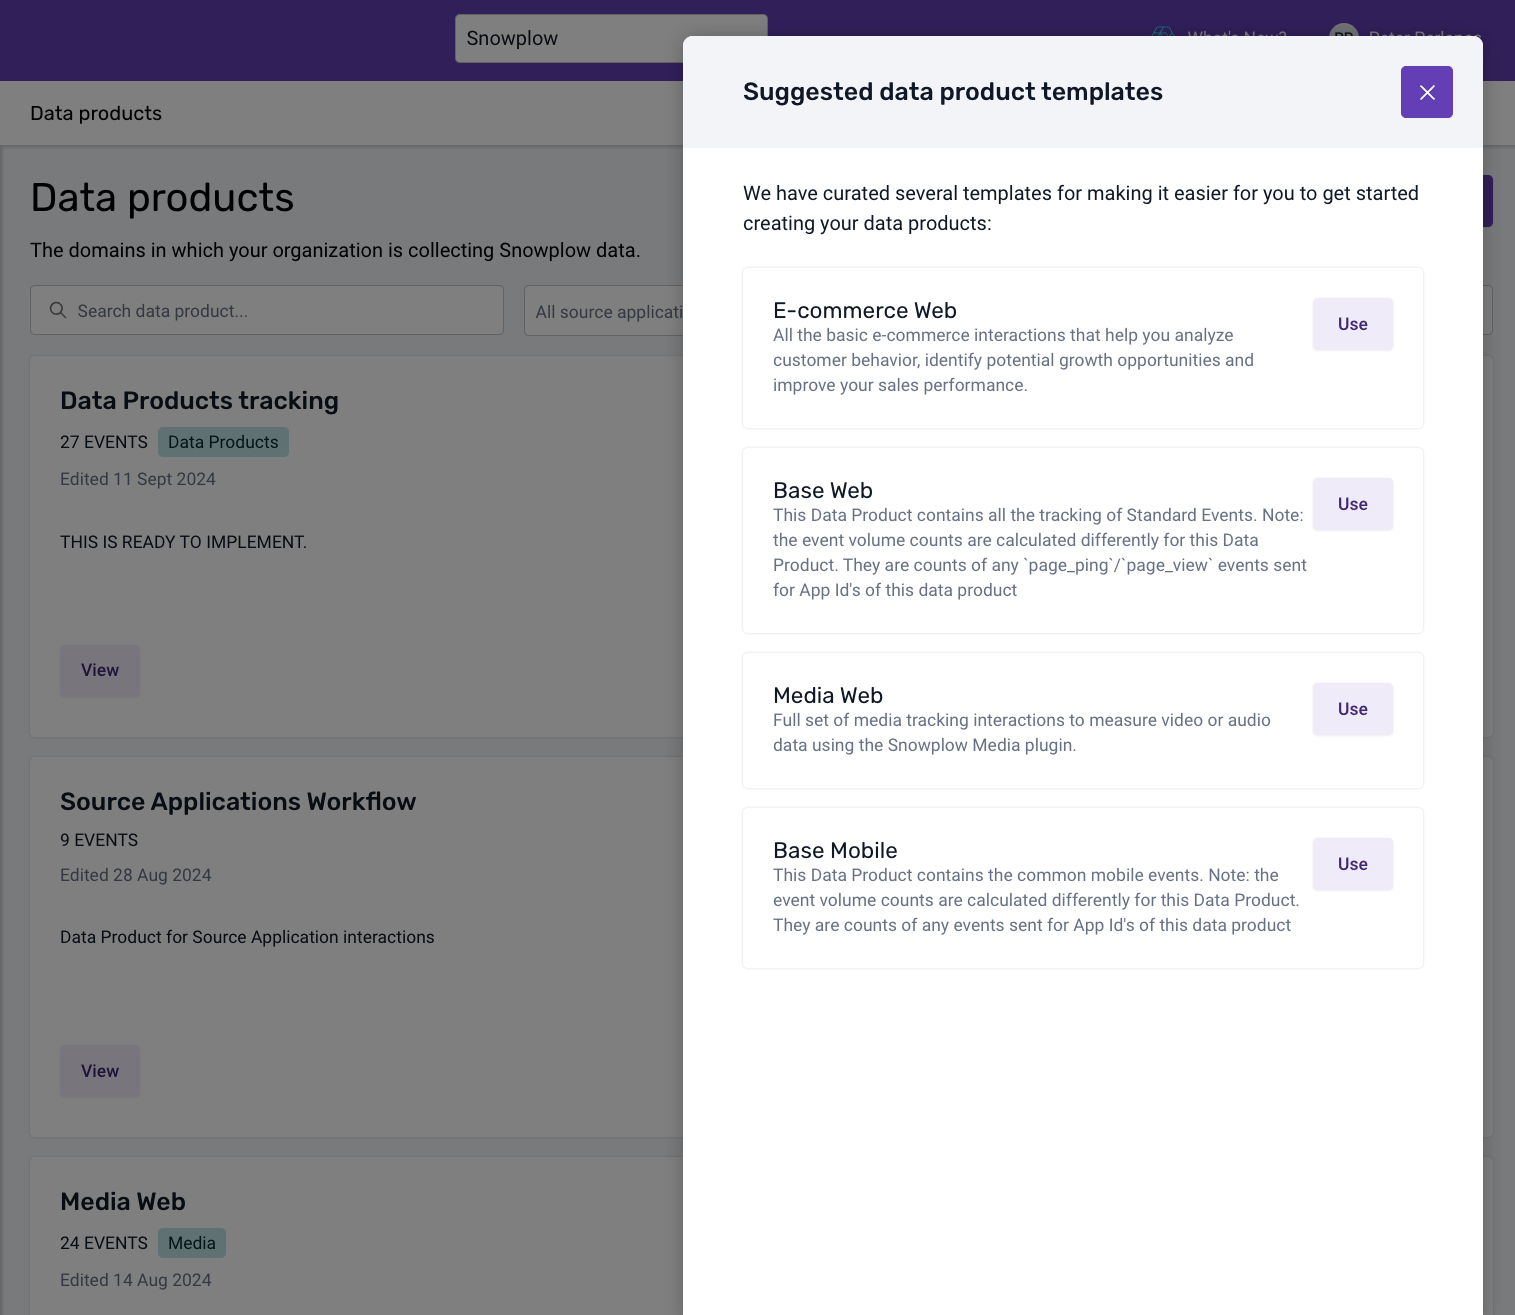
Task: Open the Source Applications Workflow card title
Action: click(238, 802)
